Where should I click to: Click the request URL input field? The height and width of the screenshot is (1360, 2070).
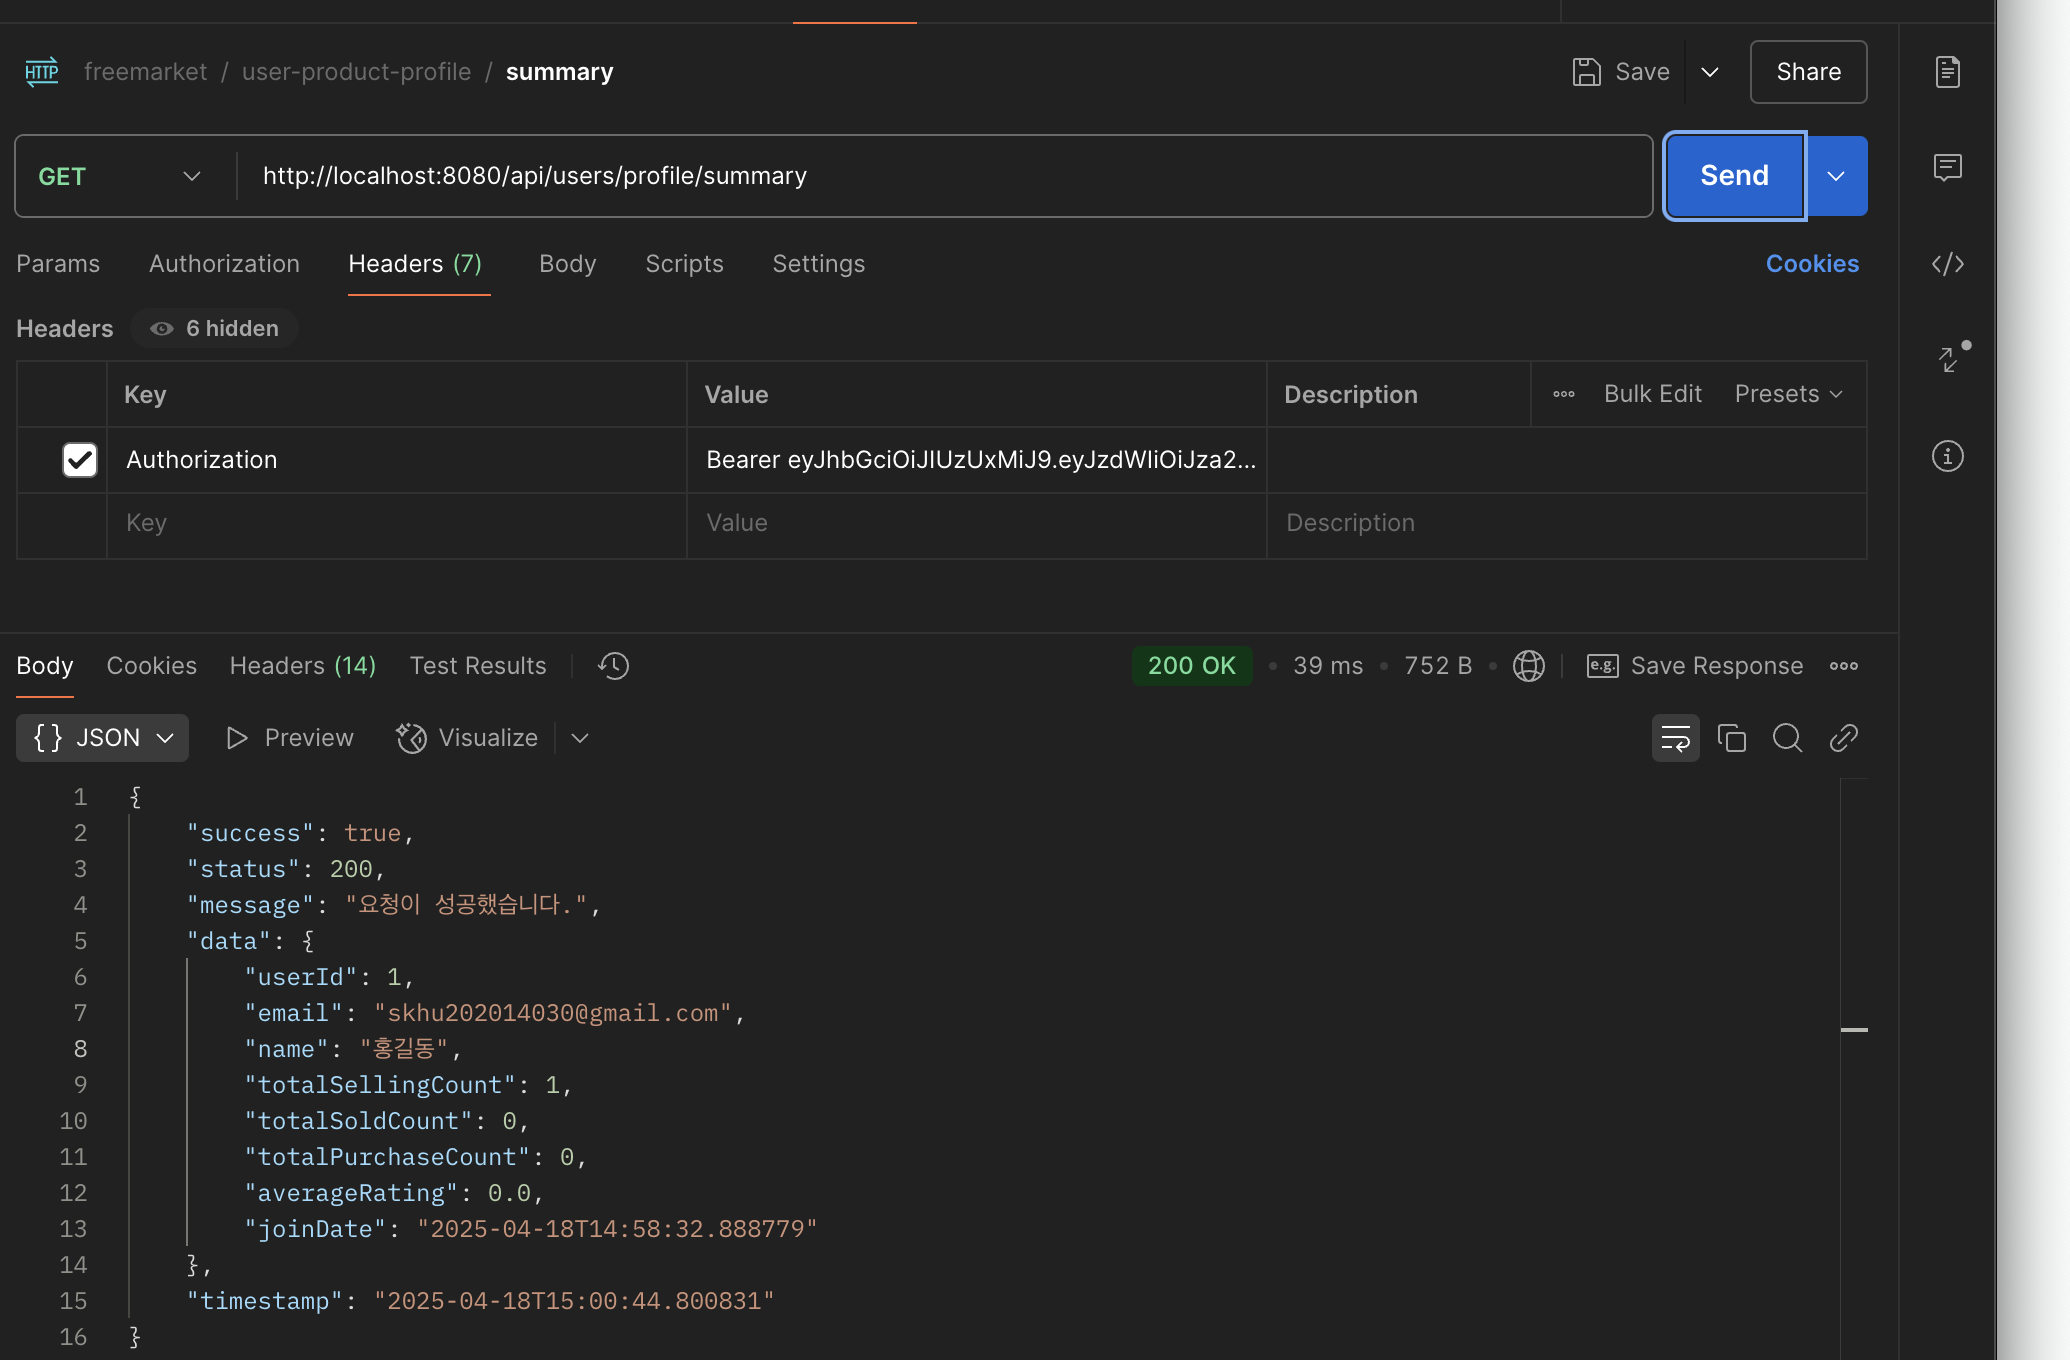940,177
